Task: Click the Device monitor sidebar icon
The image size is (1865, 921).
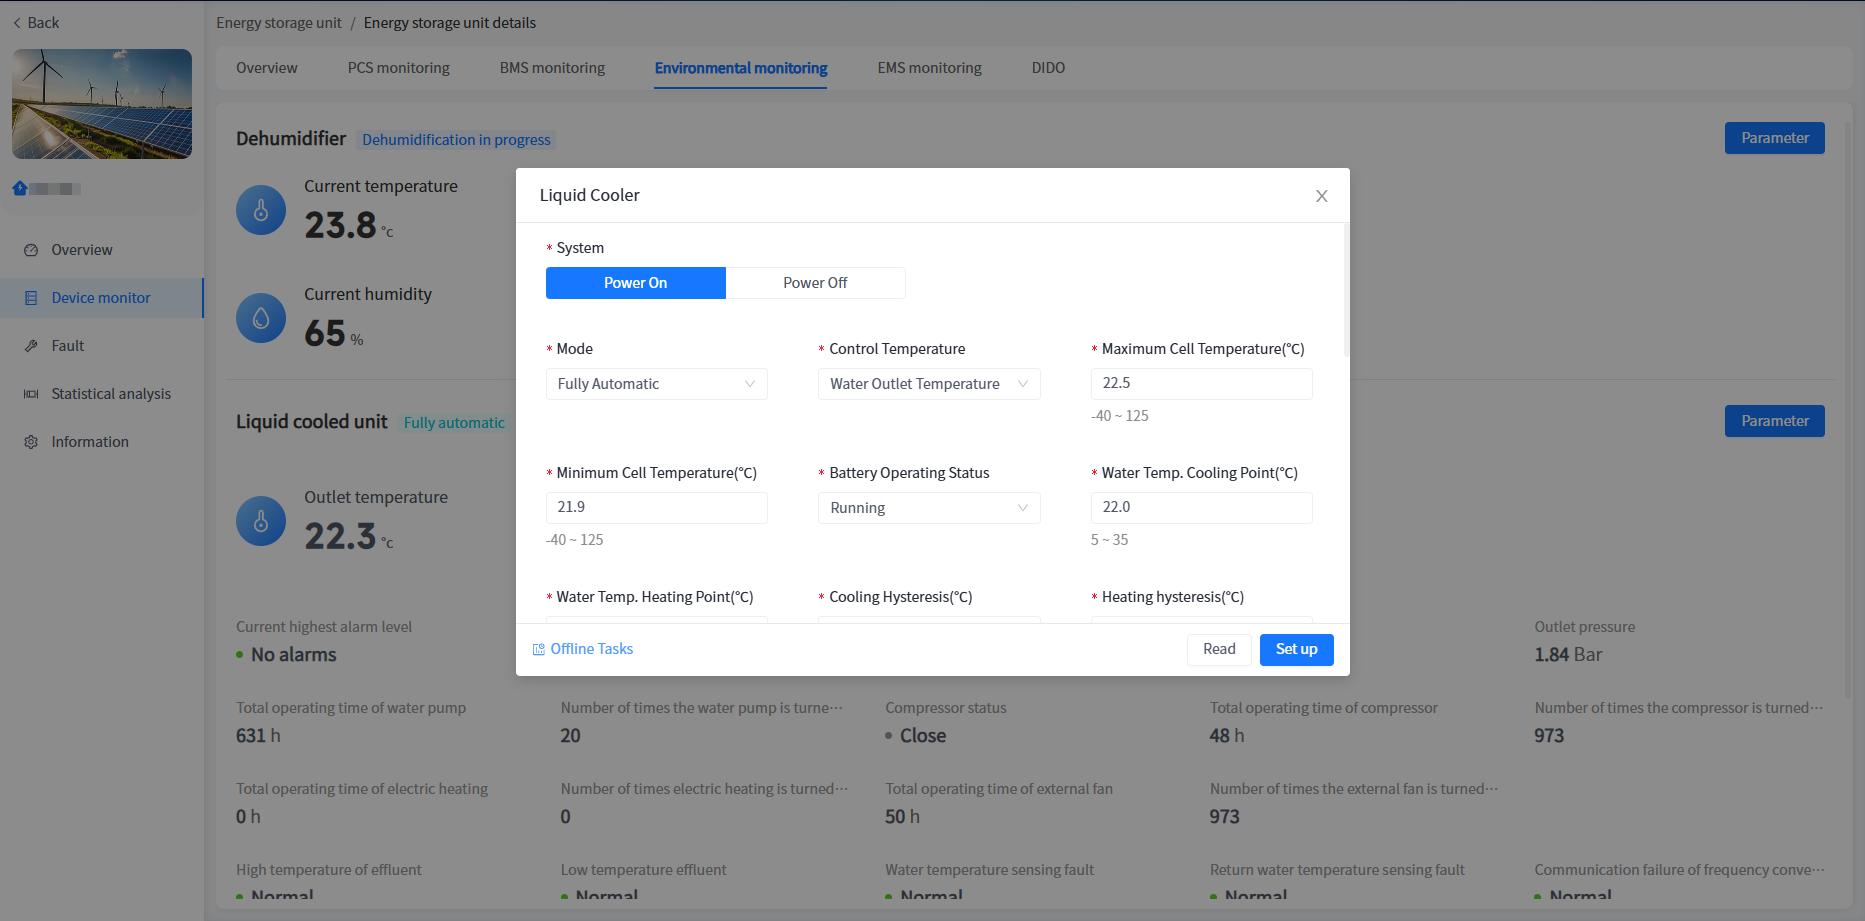Action: [x=31, y=298]
